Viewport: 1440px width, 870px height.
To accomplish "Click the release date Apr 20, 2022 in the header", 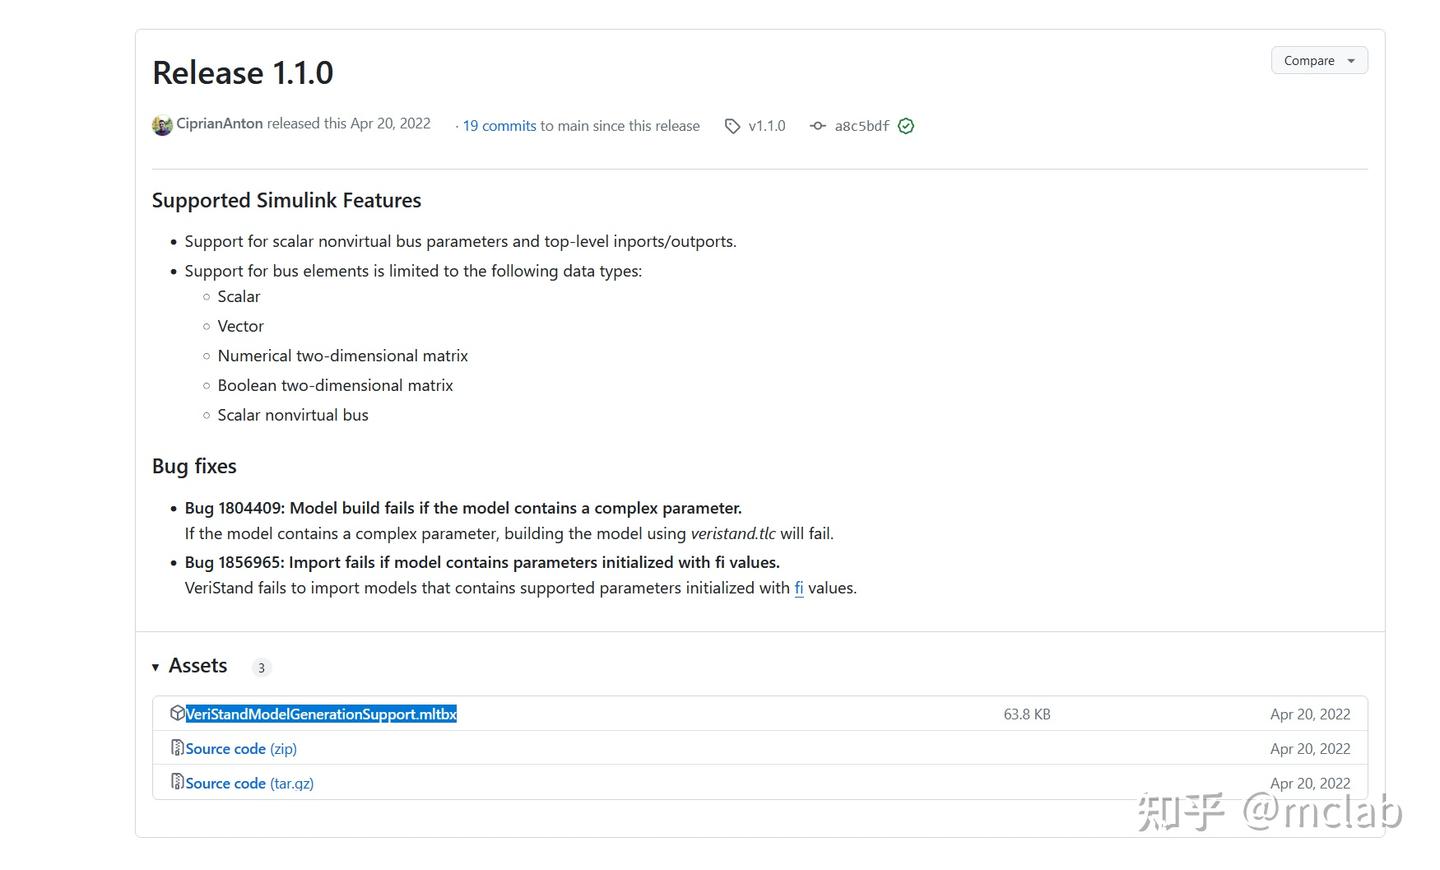I will tap(390, 124).
